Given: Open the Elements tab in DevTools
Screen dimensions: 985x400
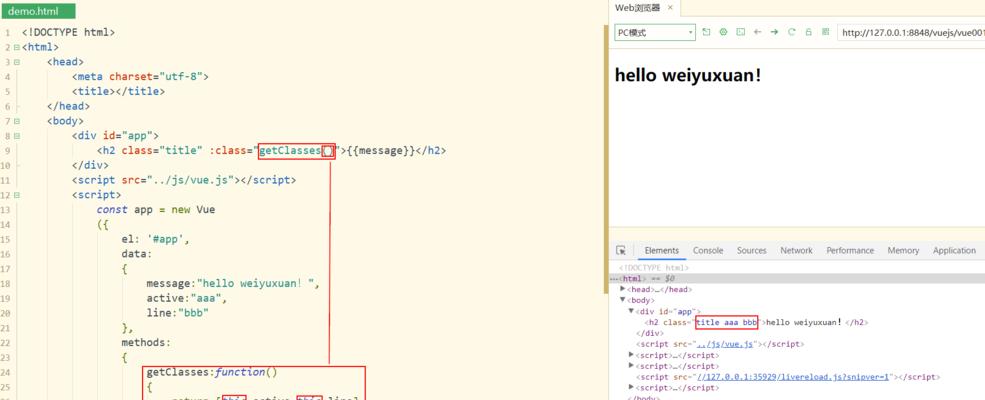Looking at the screenshot, I should point(661,250).
